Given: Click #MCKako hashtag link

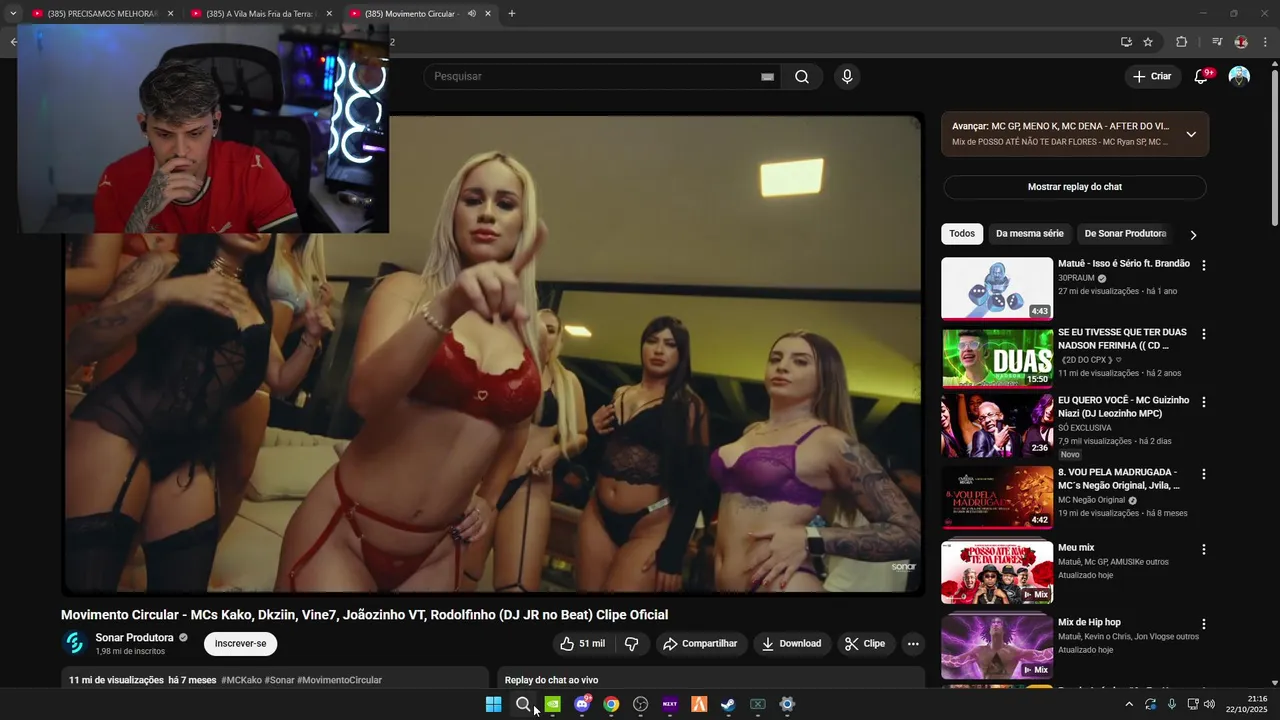Looking at the screenshot, I should 241,680.
